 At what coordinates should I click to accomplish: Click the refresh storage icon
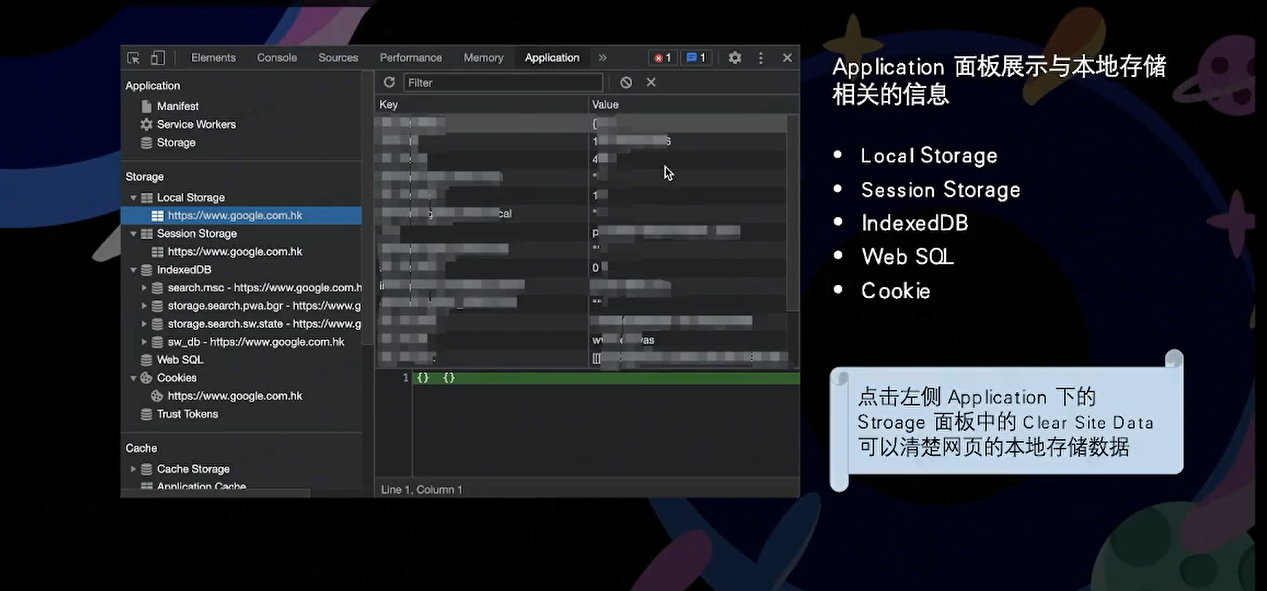coord(389,82)
